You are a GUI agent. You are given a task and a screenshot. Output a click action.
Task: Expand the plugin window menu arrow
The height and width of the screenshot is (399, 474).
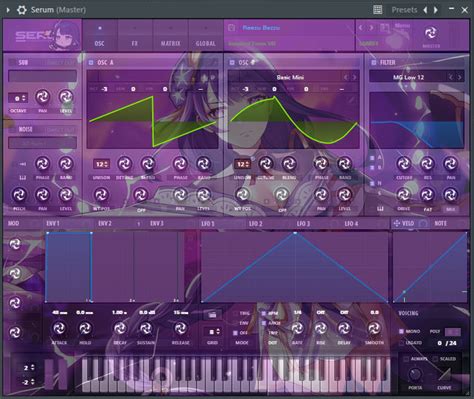click(8, 10)
